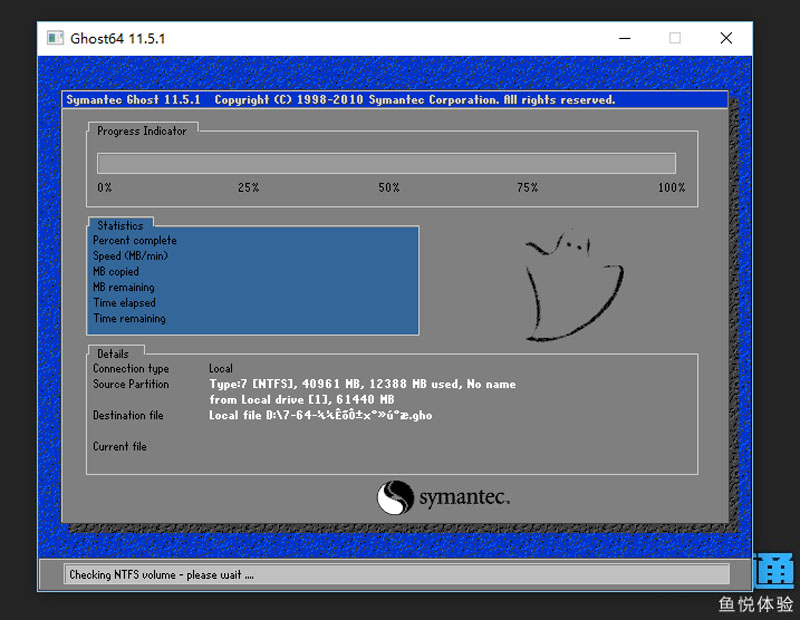Maximize the Ghost64 window
The width and height of the screenshot is (800, 620).
(675, 38)
